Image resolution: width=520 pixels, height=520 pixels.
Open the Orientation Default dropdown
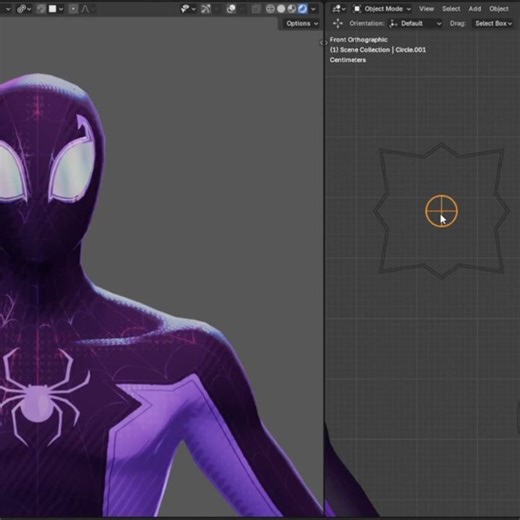[x=415, y=23]
